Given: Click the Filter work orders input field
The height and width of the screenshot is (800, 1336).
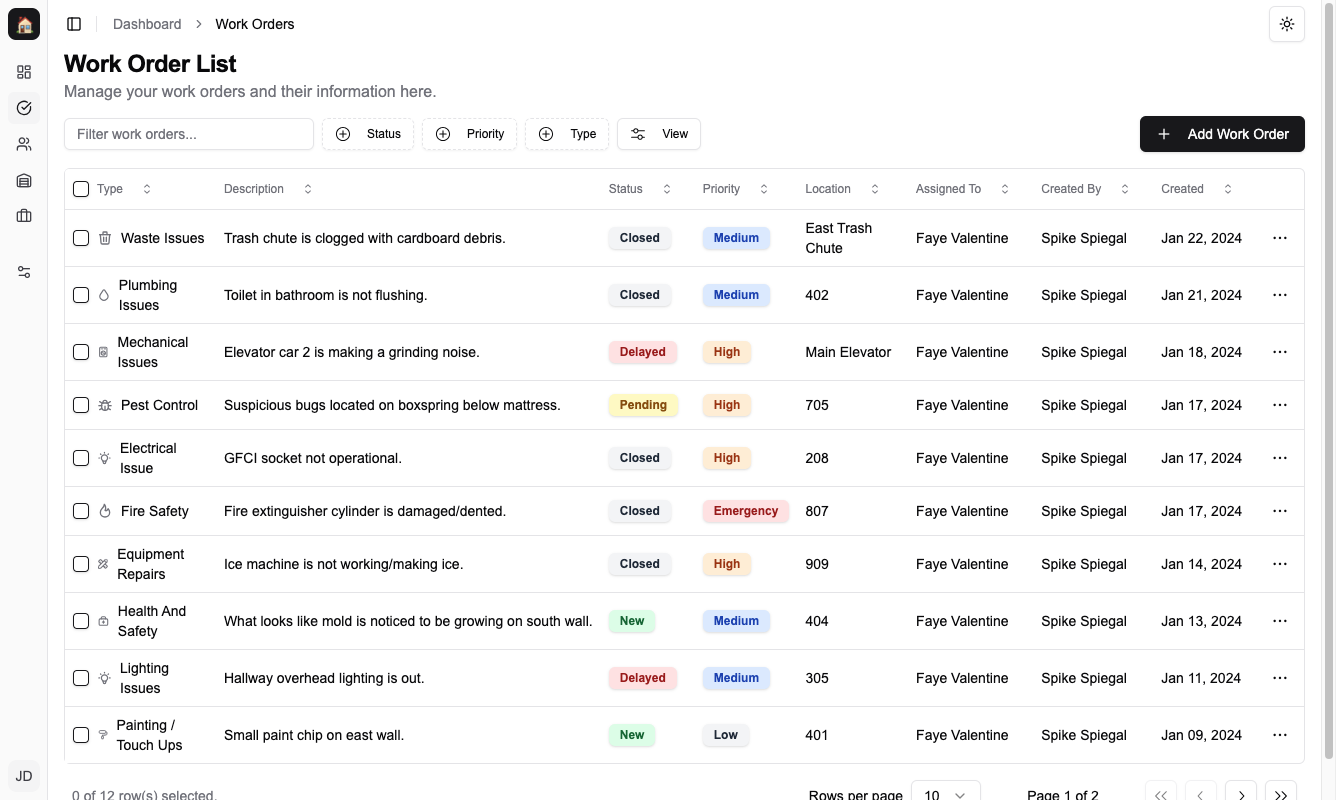Looking at the screenshot, I should click(x=189, y=134).
